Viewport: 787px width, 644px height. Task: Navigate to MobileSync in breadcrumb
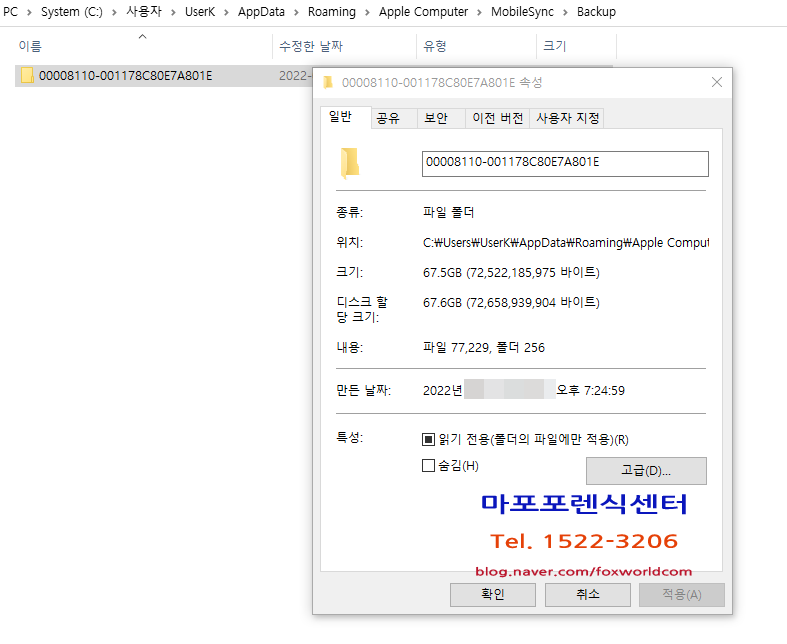pos(522,12)
